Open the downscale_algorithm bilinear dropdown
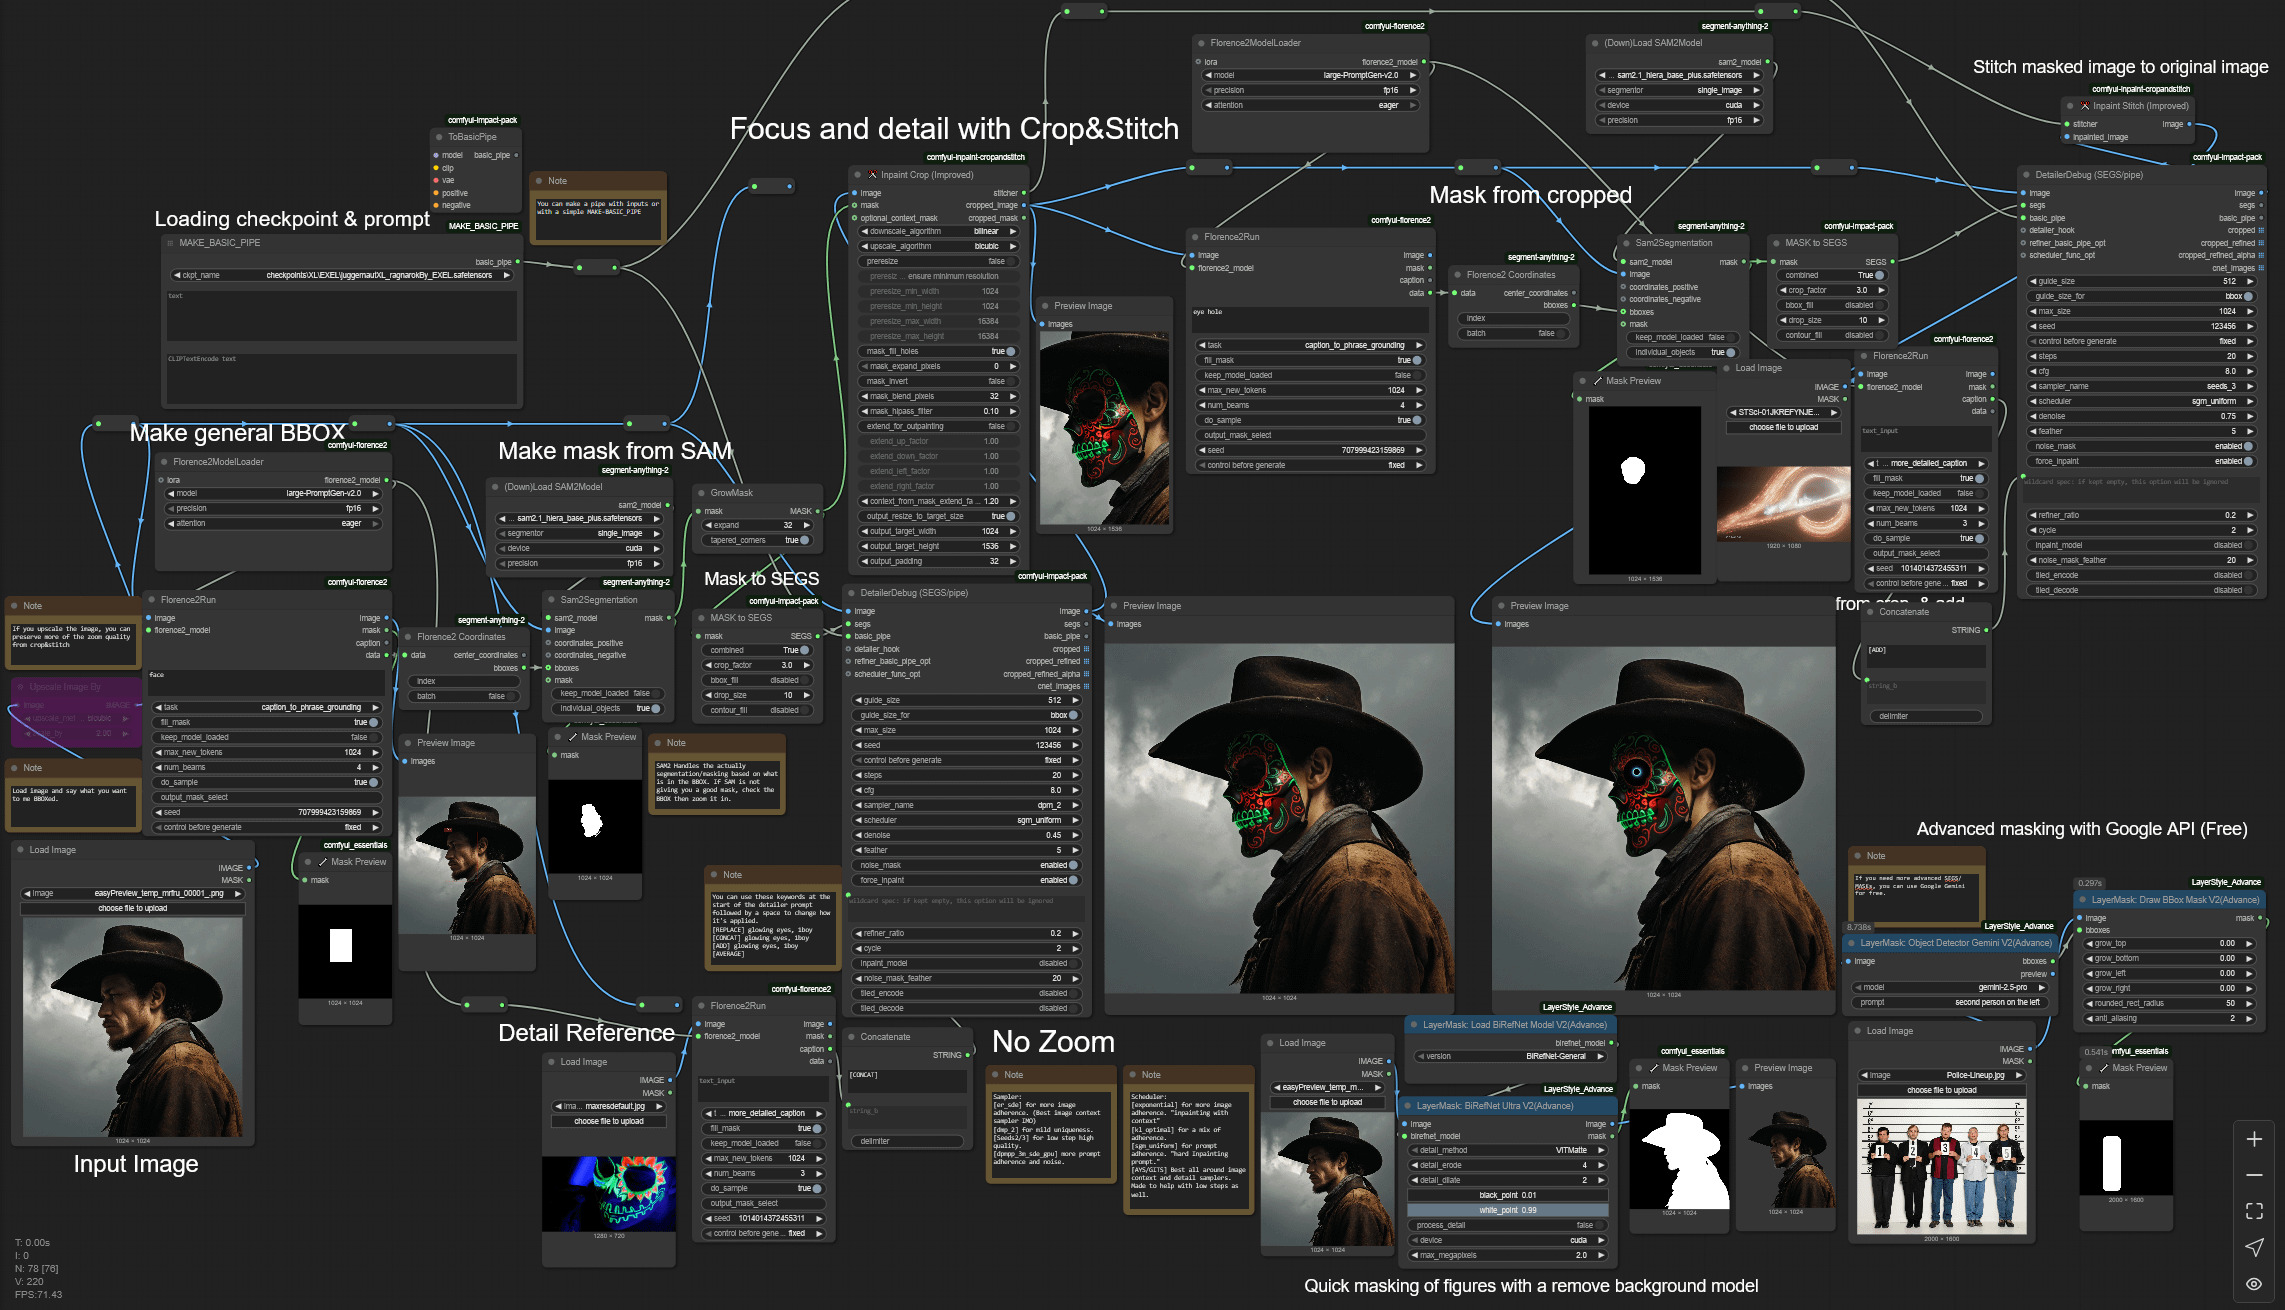The image size is (2285, 1310). pos(938,231)
